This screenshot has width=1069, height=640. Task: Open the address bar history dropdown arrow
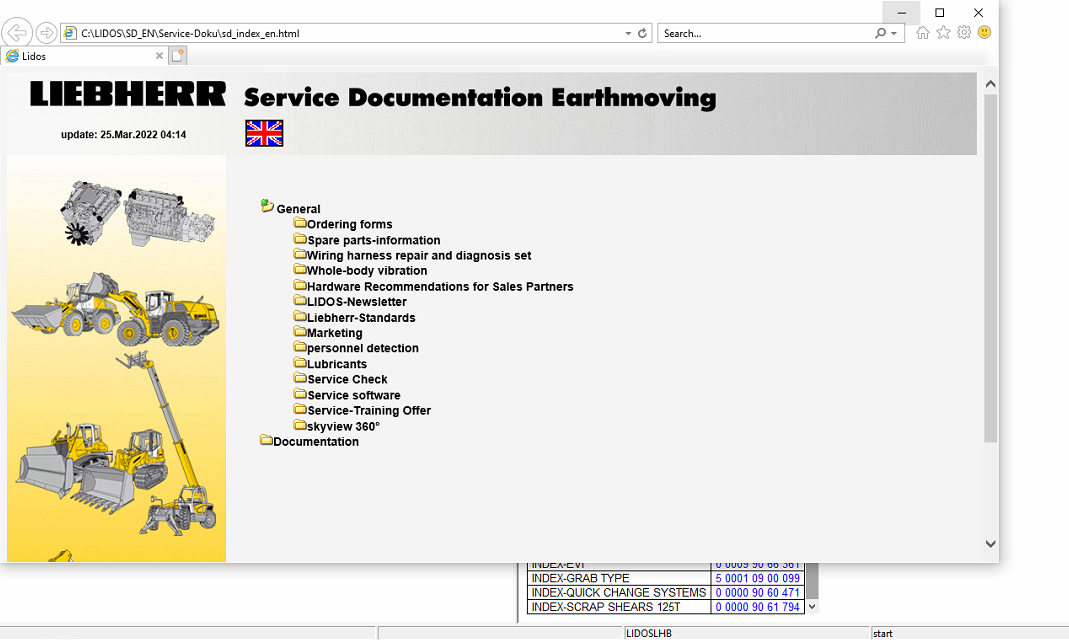[628, 33]
